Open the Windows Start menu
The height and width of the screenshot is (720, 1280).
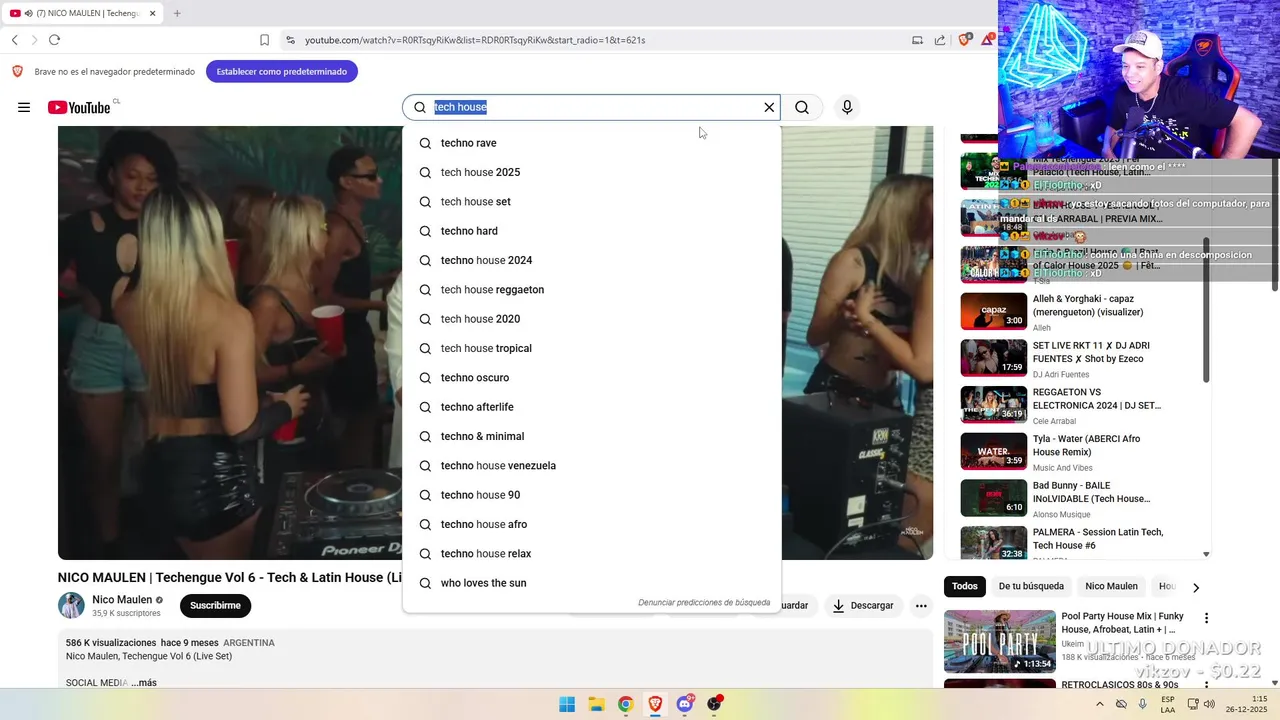point(567,704)
